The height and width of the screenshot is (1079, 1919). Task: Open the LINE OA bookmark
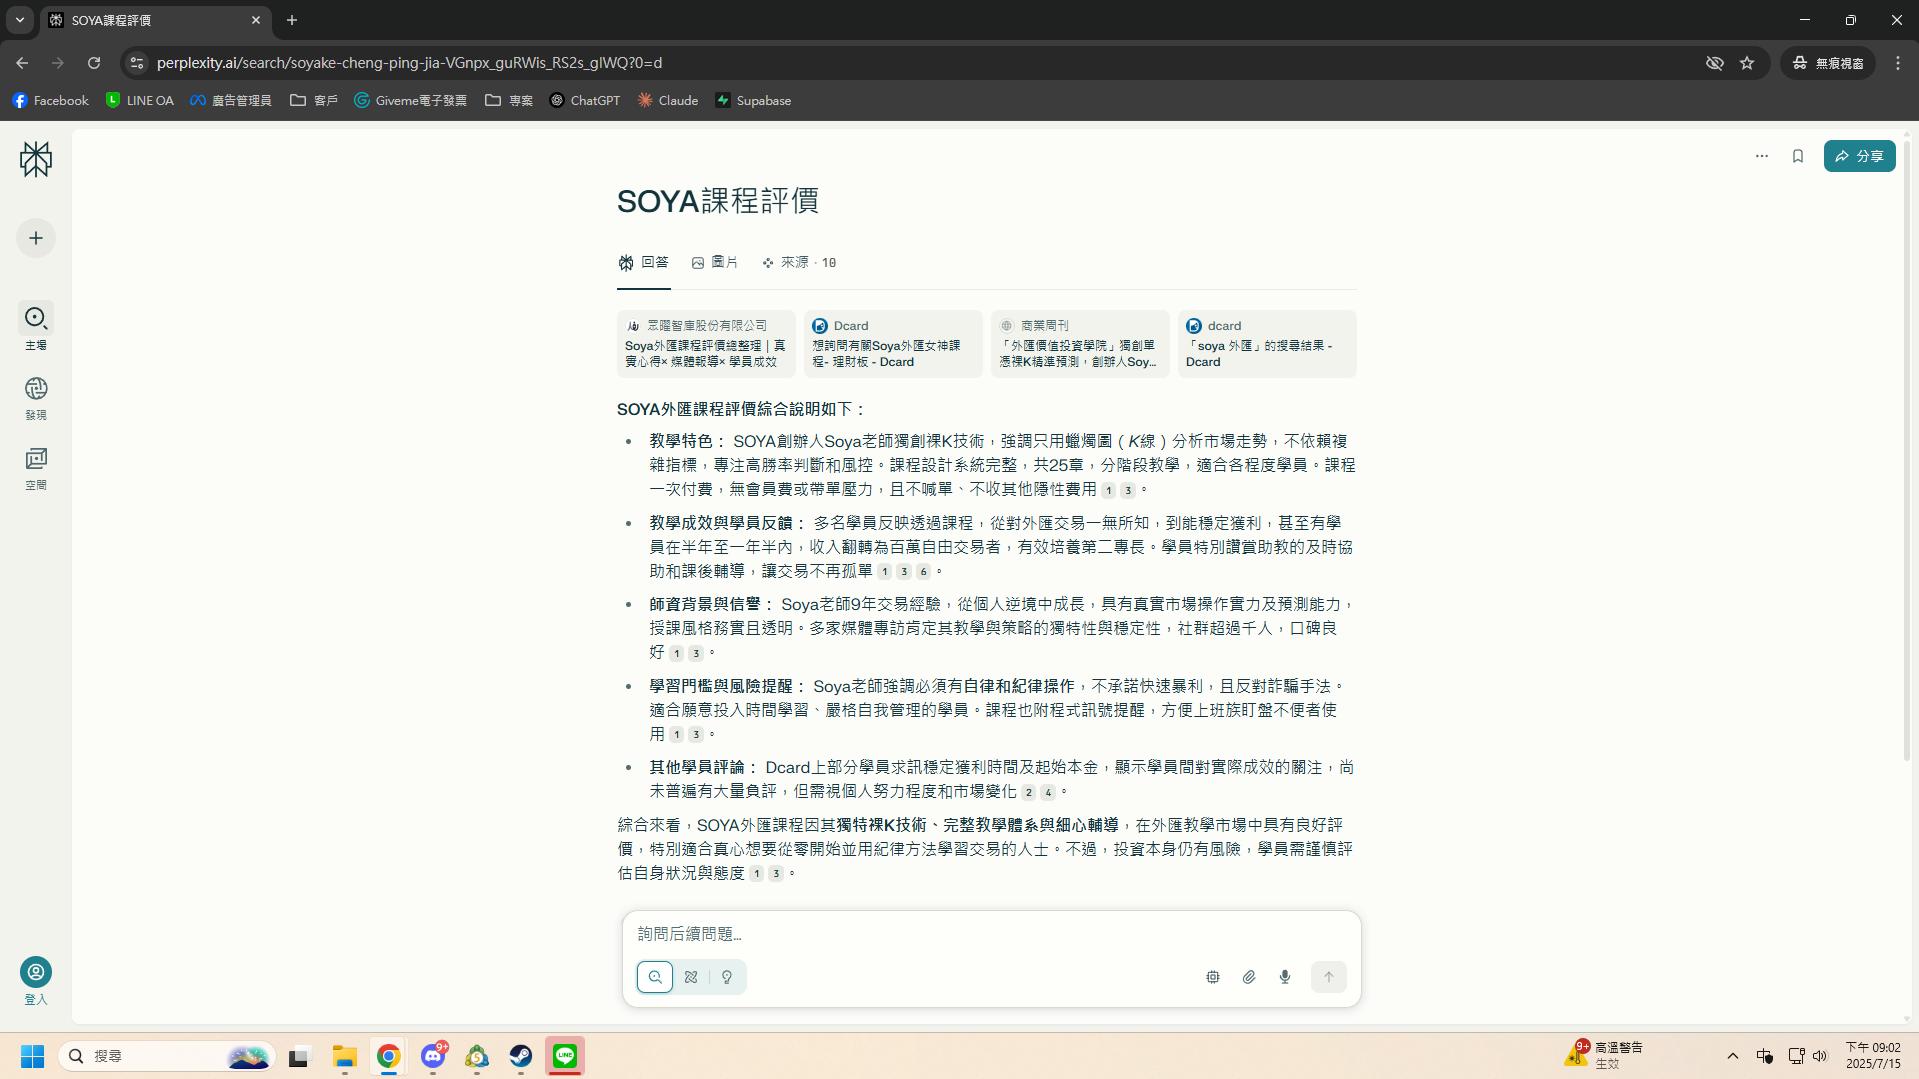(140, 100)
